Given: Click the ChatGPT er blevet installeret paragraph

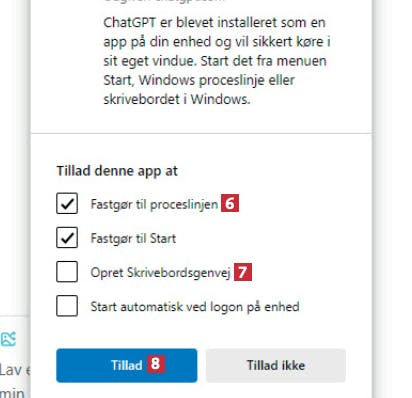Looking at the screenshot, I should click(x=217, y=61).
